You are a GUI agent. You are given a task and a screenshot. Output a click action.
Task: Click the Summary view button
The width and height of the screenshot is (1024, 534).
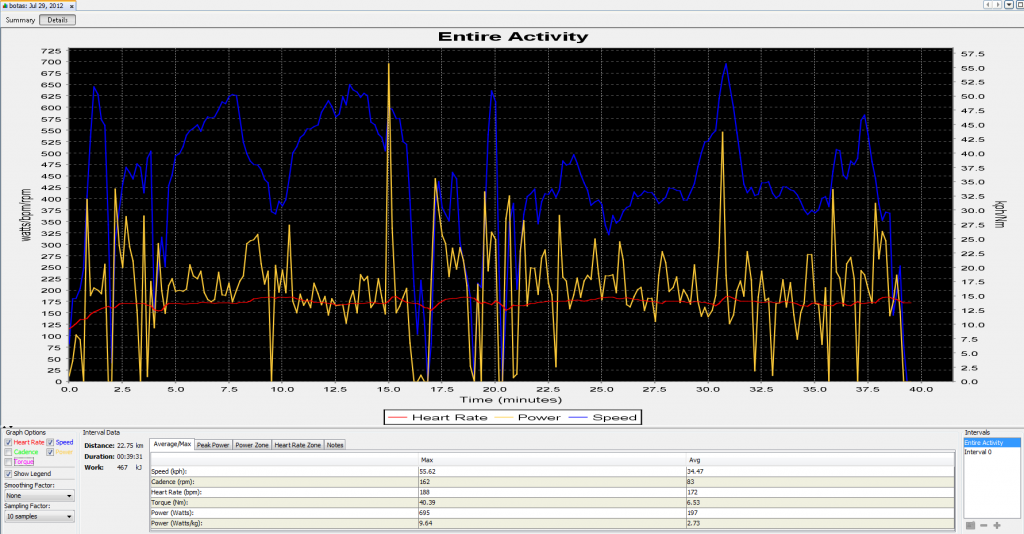coord(20,20)
